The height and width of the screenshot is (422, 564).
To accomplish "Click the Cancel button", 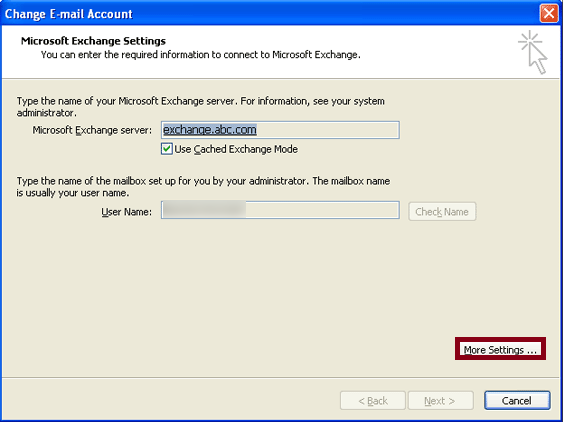I will coord(517,400).
